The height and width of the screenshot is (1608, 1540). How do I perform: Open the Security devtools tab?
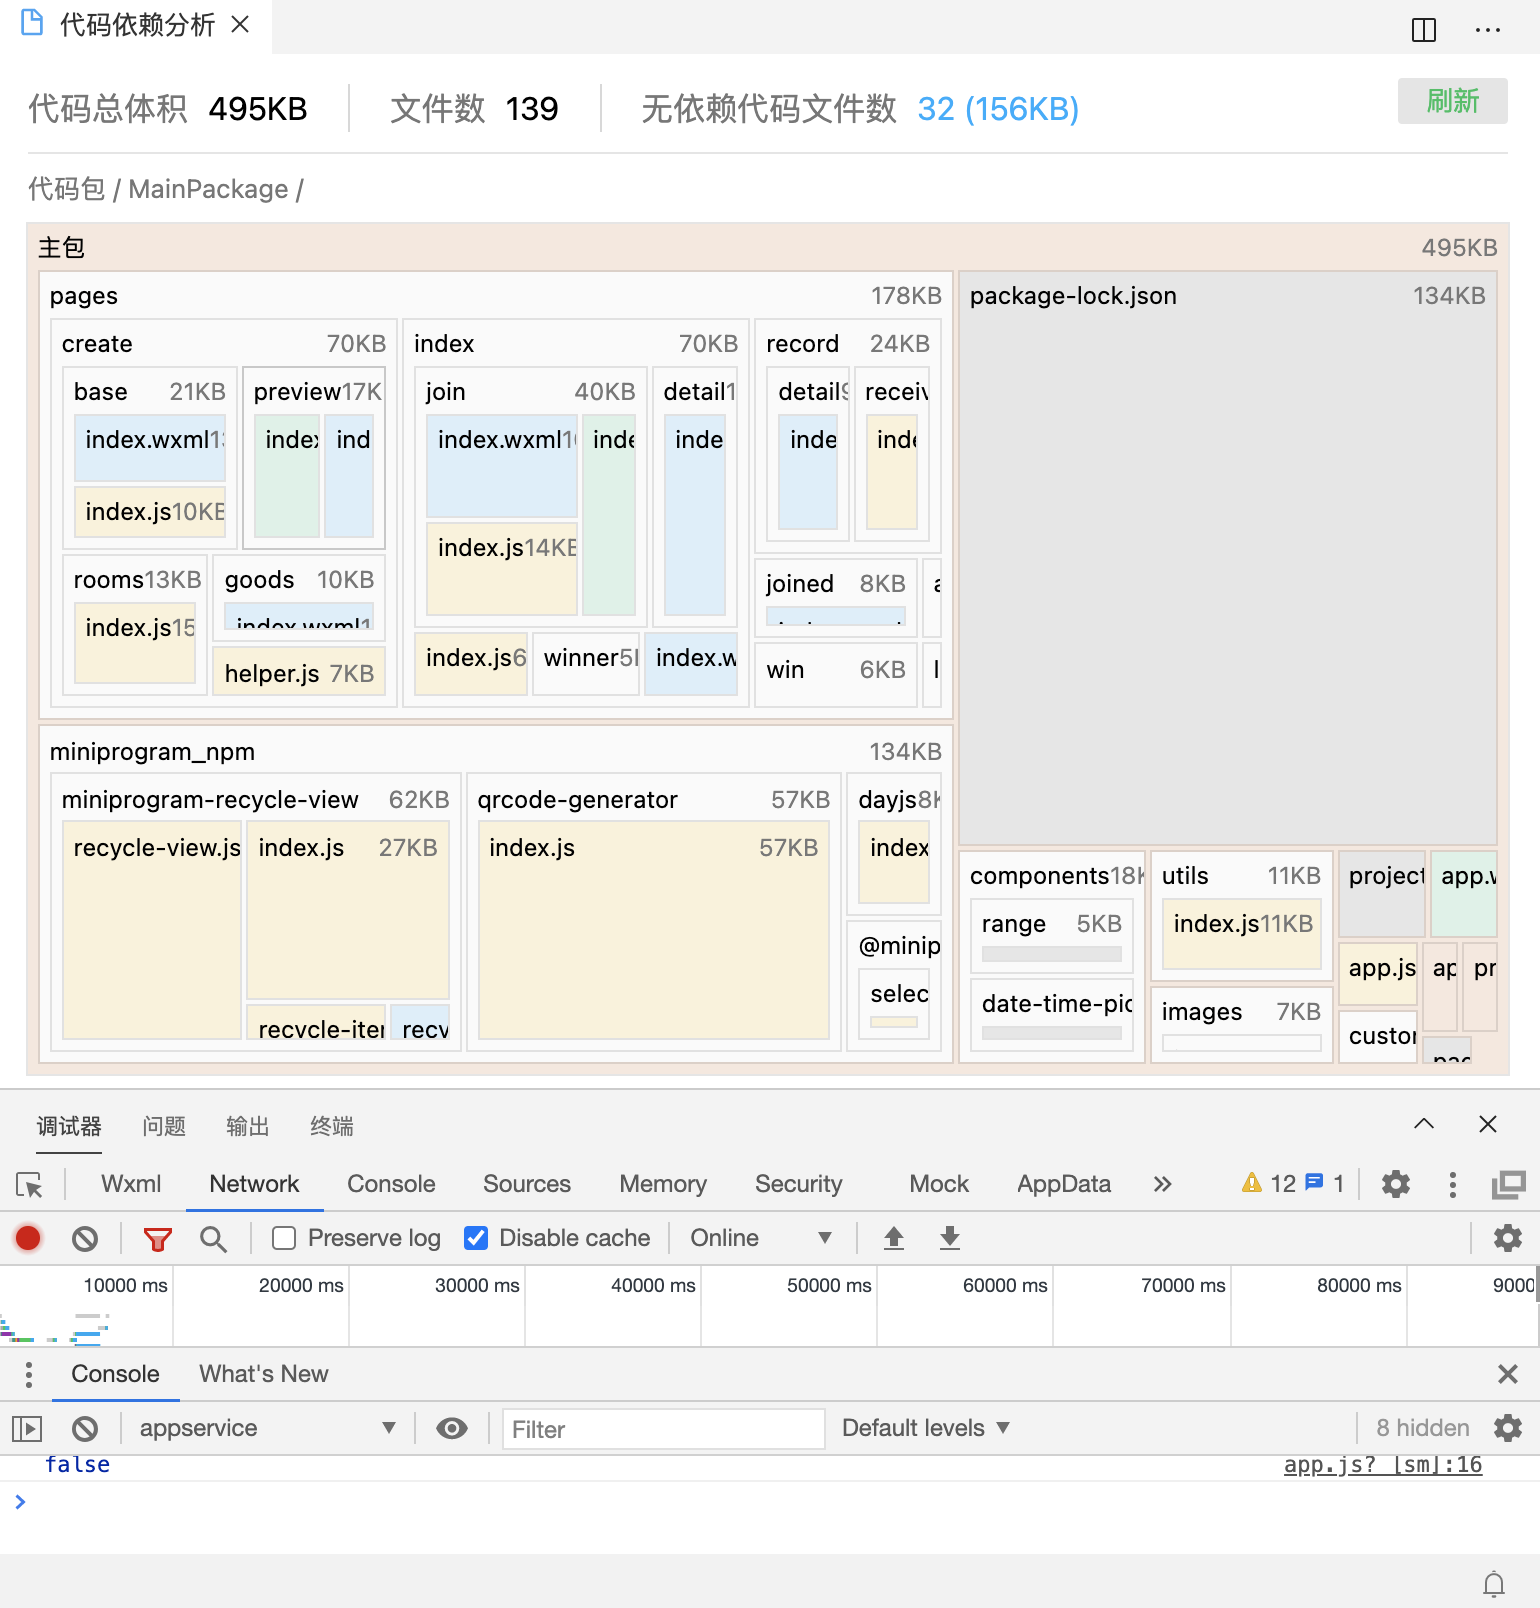click(x=799, y=1184)
